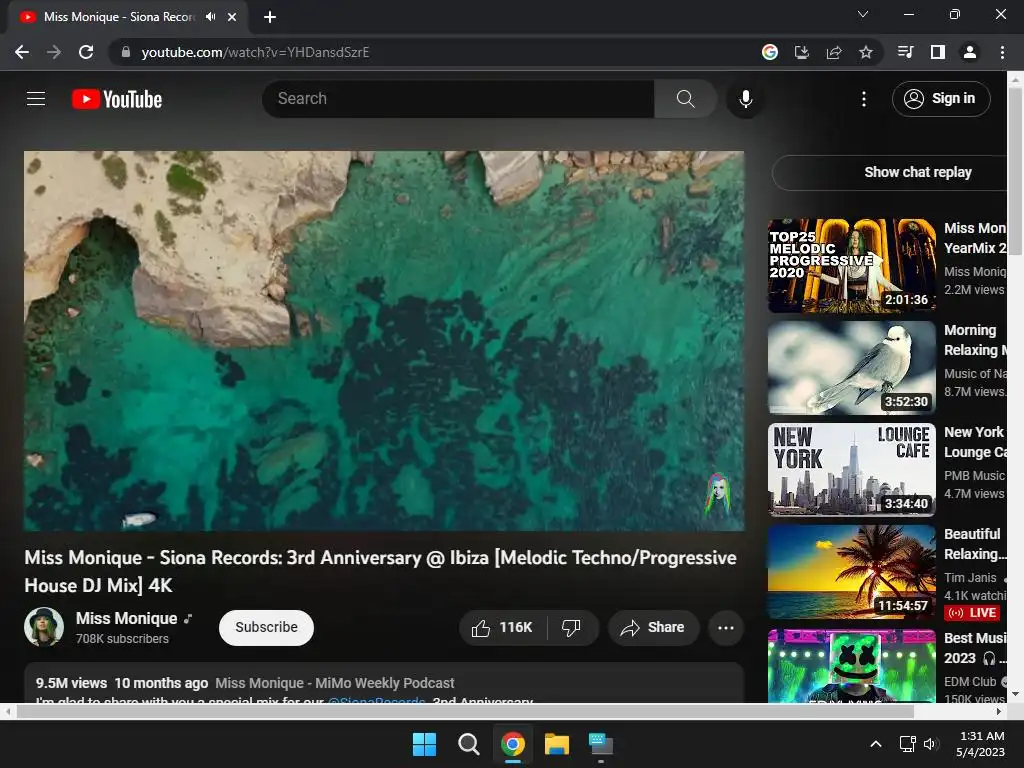
Task: Open a new browser tab
Action: tap(270, 17)
